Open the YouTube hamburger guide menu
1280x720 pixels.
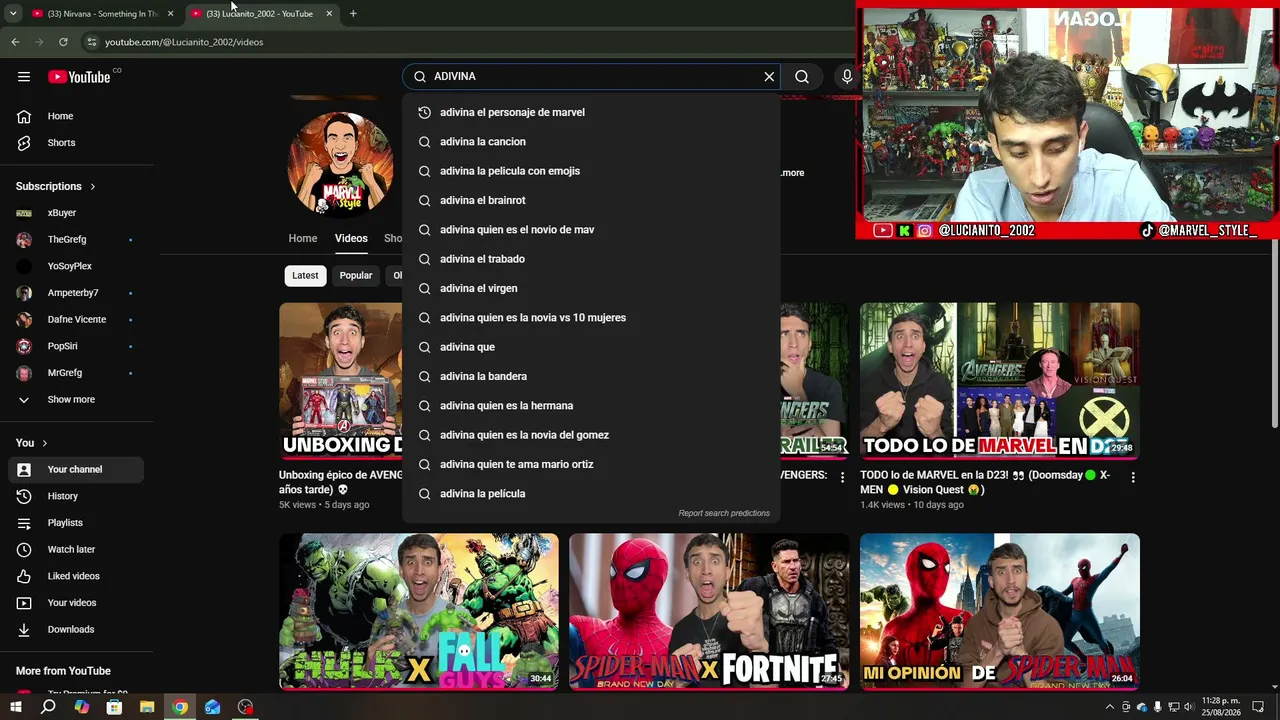[24, 77]
